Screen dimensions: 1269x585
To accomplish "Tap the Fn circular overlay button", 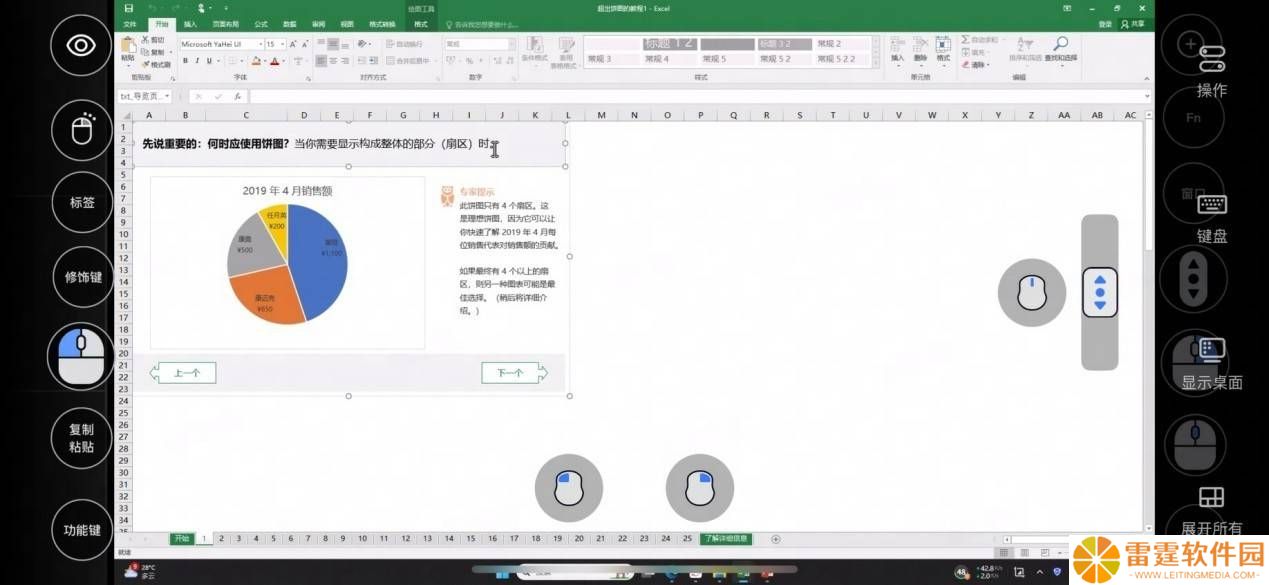I will coord(1193,118).
